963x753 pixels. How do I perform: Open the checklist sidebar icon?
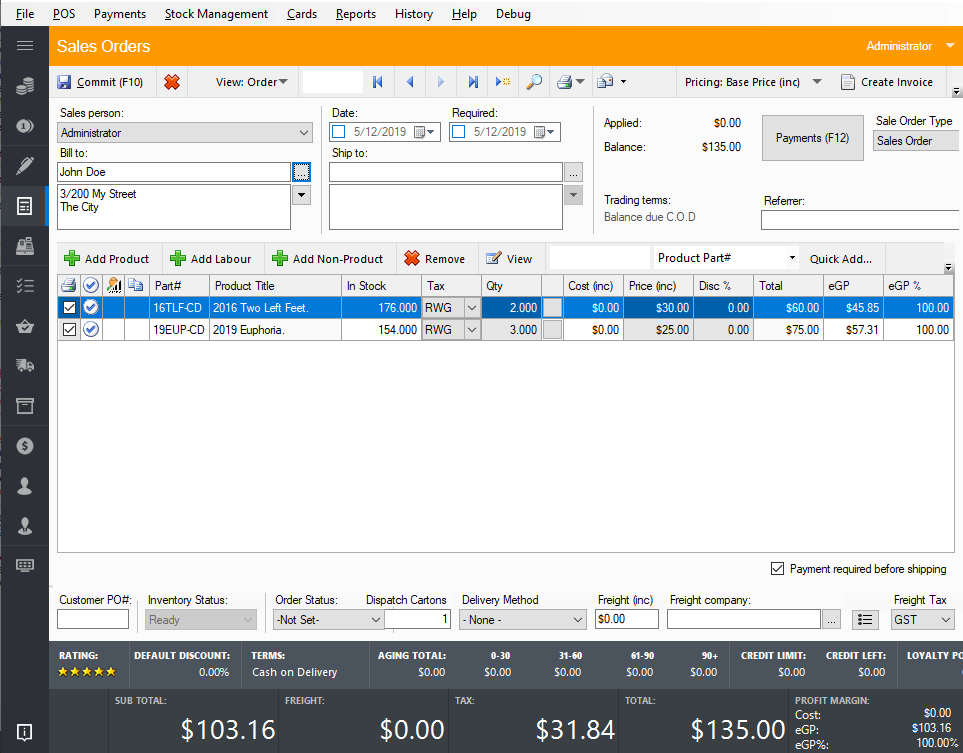click(x=25, y=286)
